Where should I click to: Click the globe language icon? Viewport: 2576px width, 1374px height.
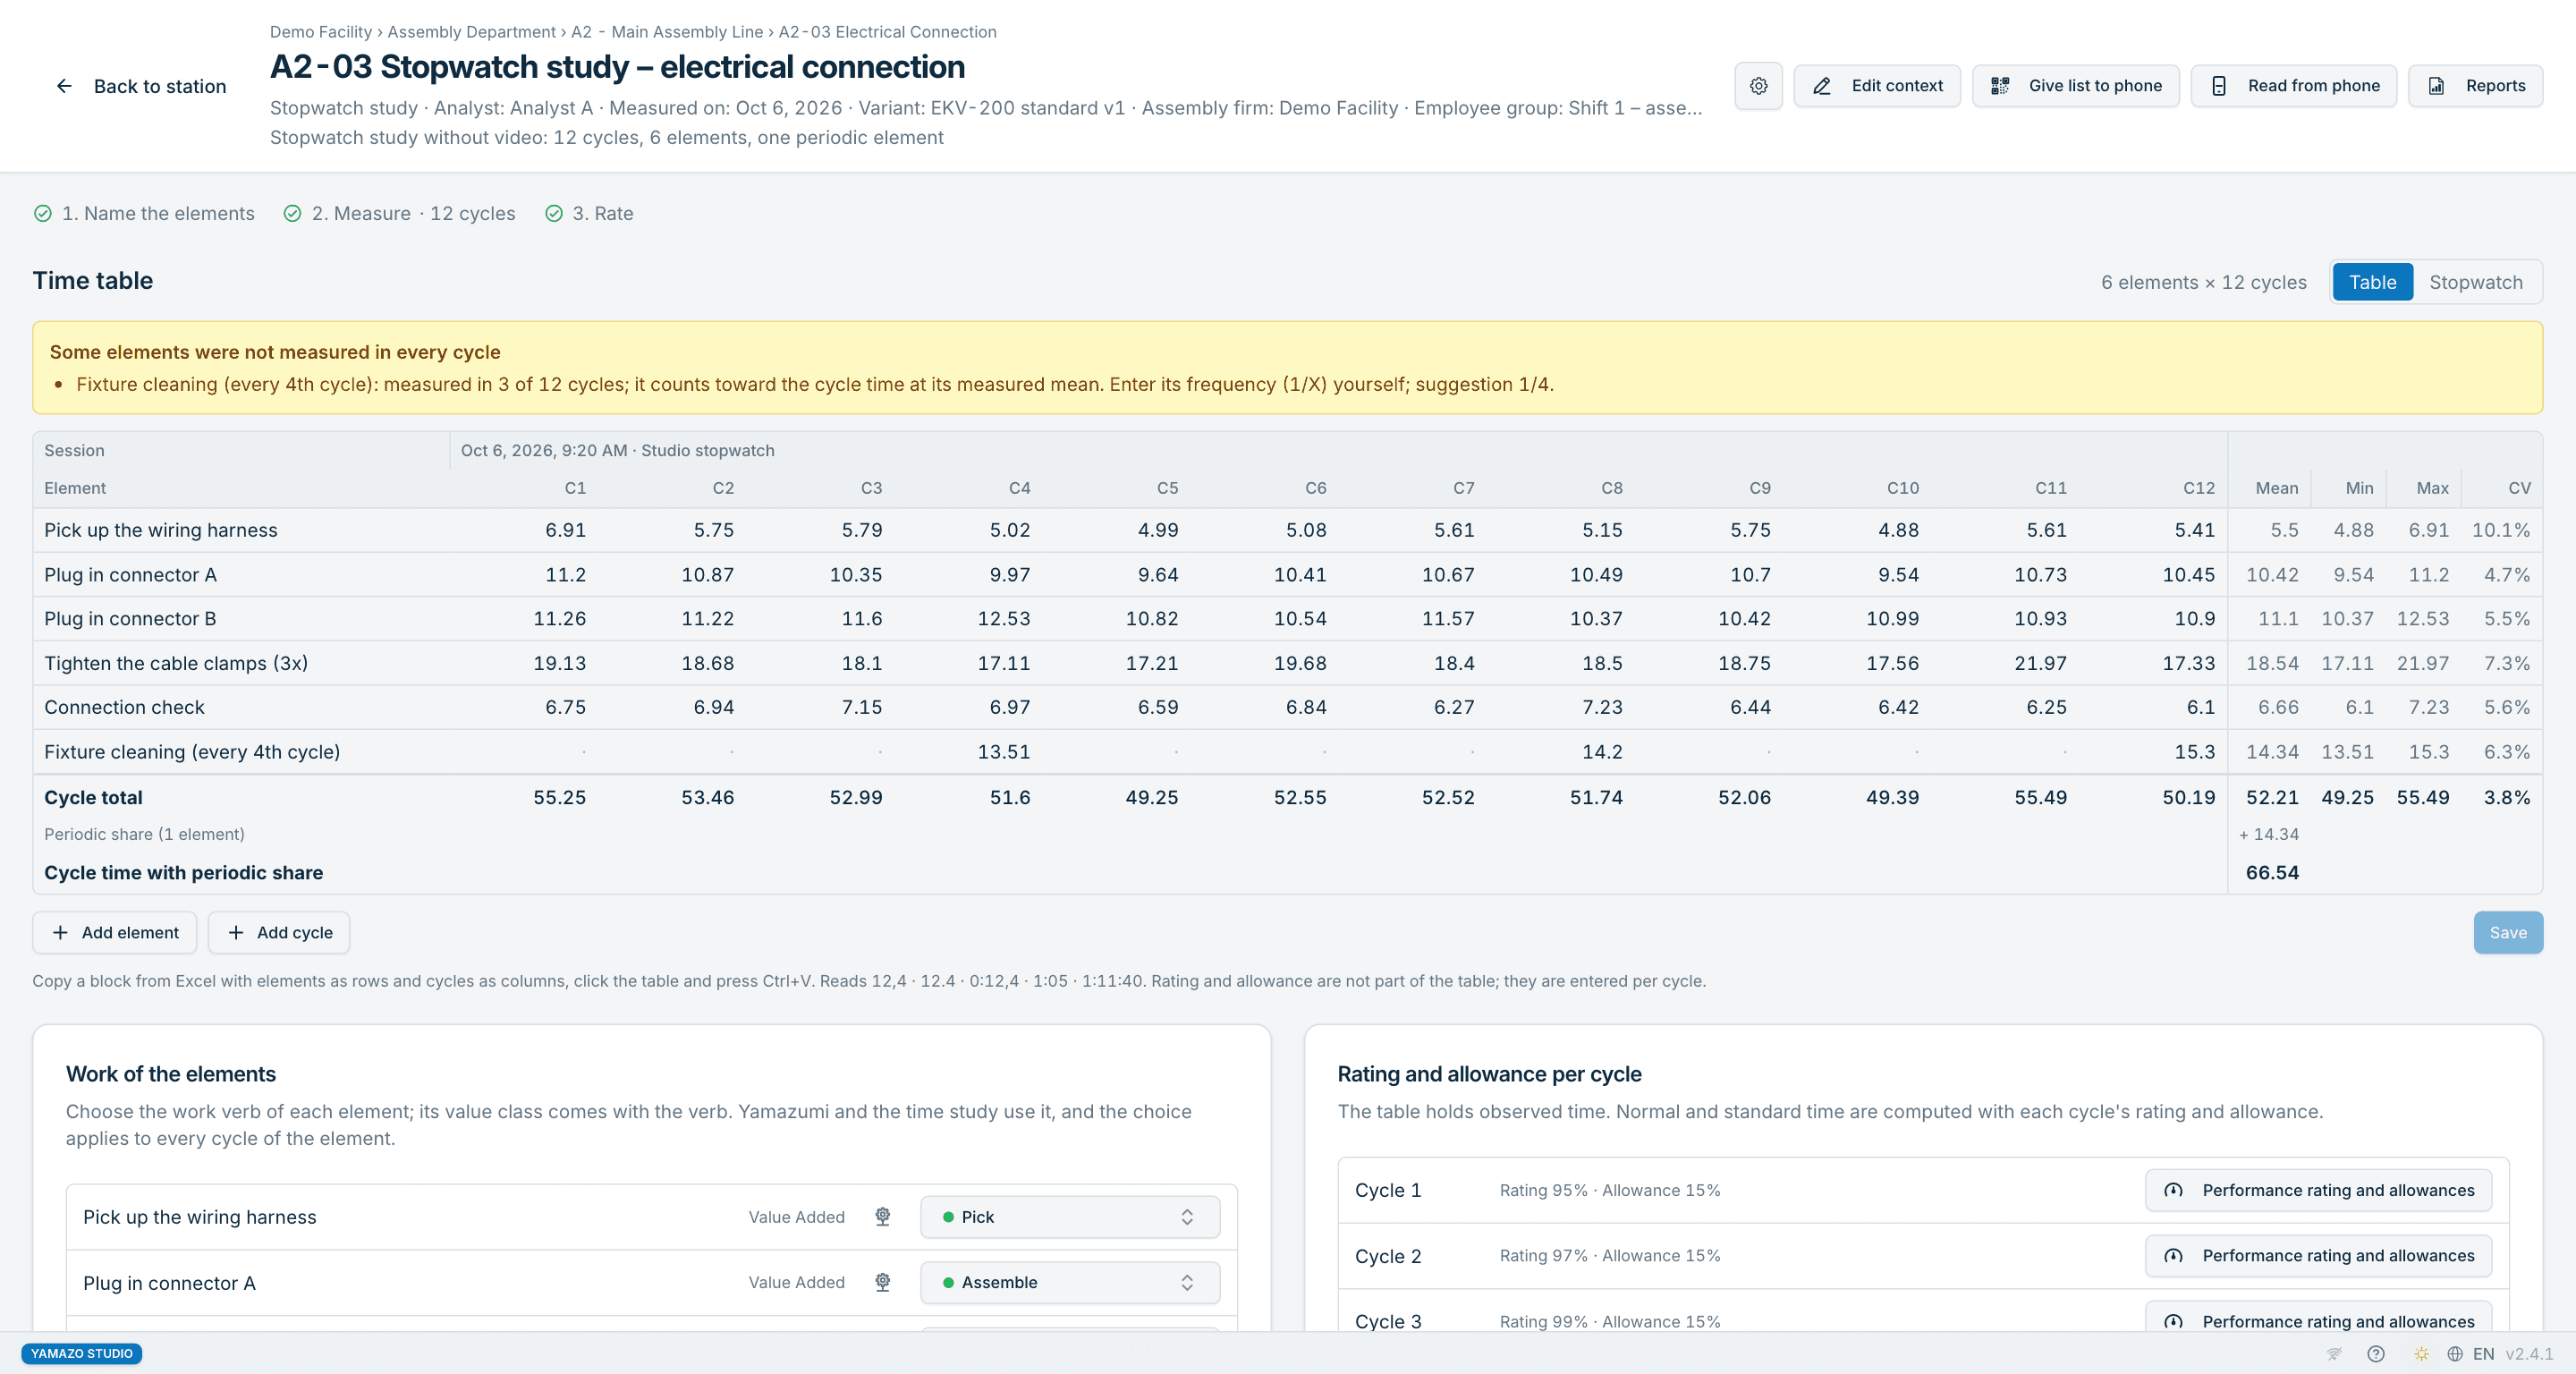pos(2454,1353)
